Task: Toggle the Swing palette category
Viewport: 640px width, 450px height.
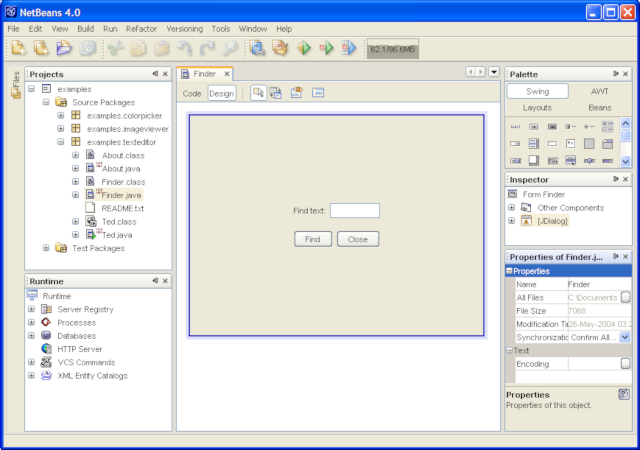Action: click(537, 91)
